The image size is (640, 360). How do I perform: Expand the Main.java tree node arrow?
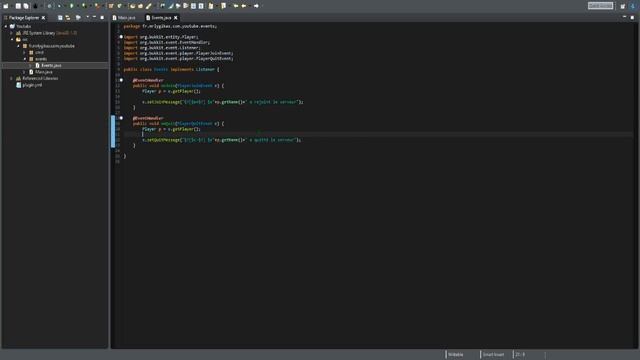click(x=24, y=72)
